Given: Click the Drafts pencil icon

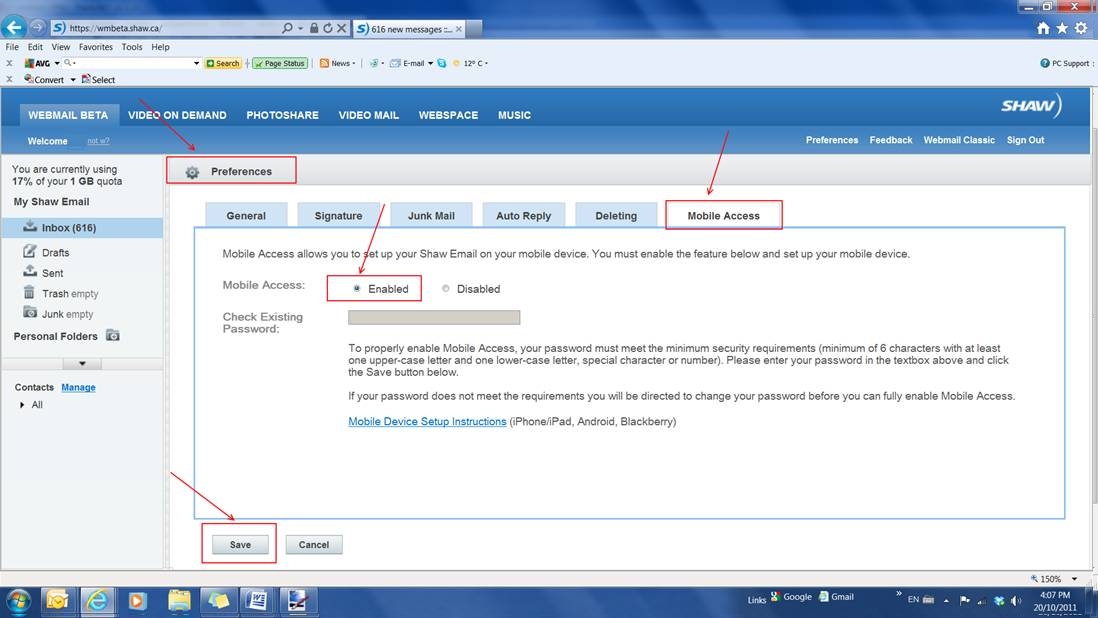Looking at the screenshot, I should [x=29, y=251].
